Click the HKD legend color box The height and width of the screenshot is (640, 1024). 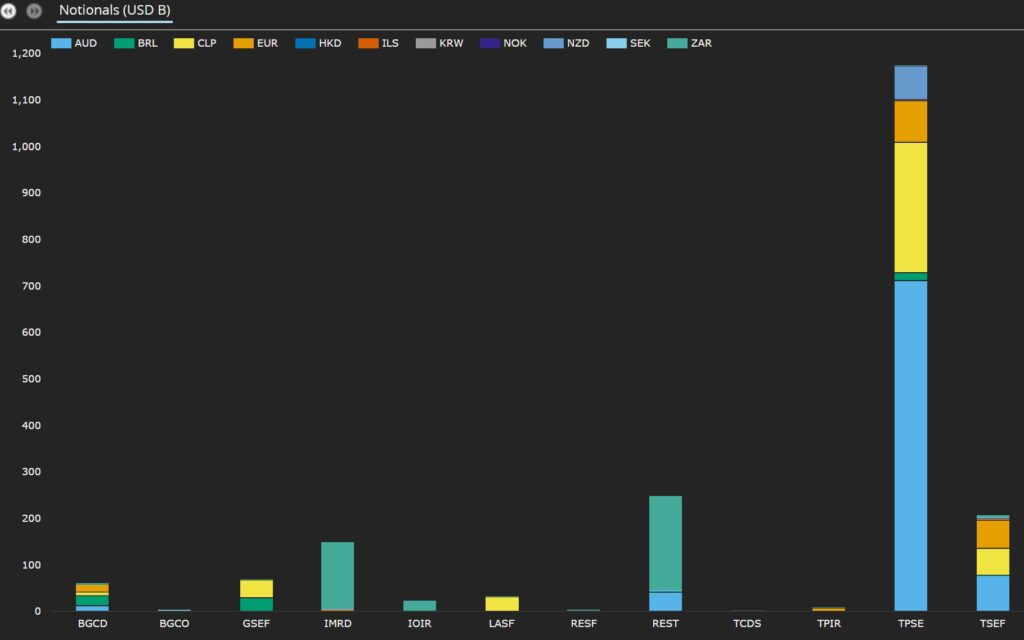[x=305, y=44]
